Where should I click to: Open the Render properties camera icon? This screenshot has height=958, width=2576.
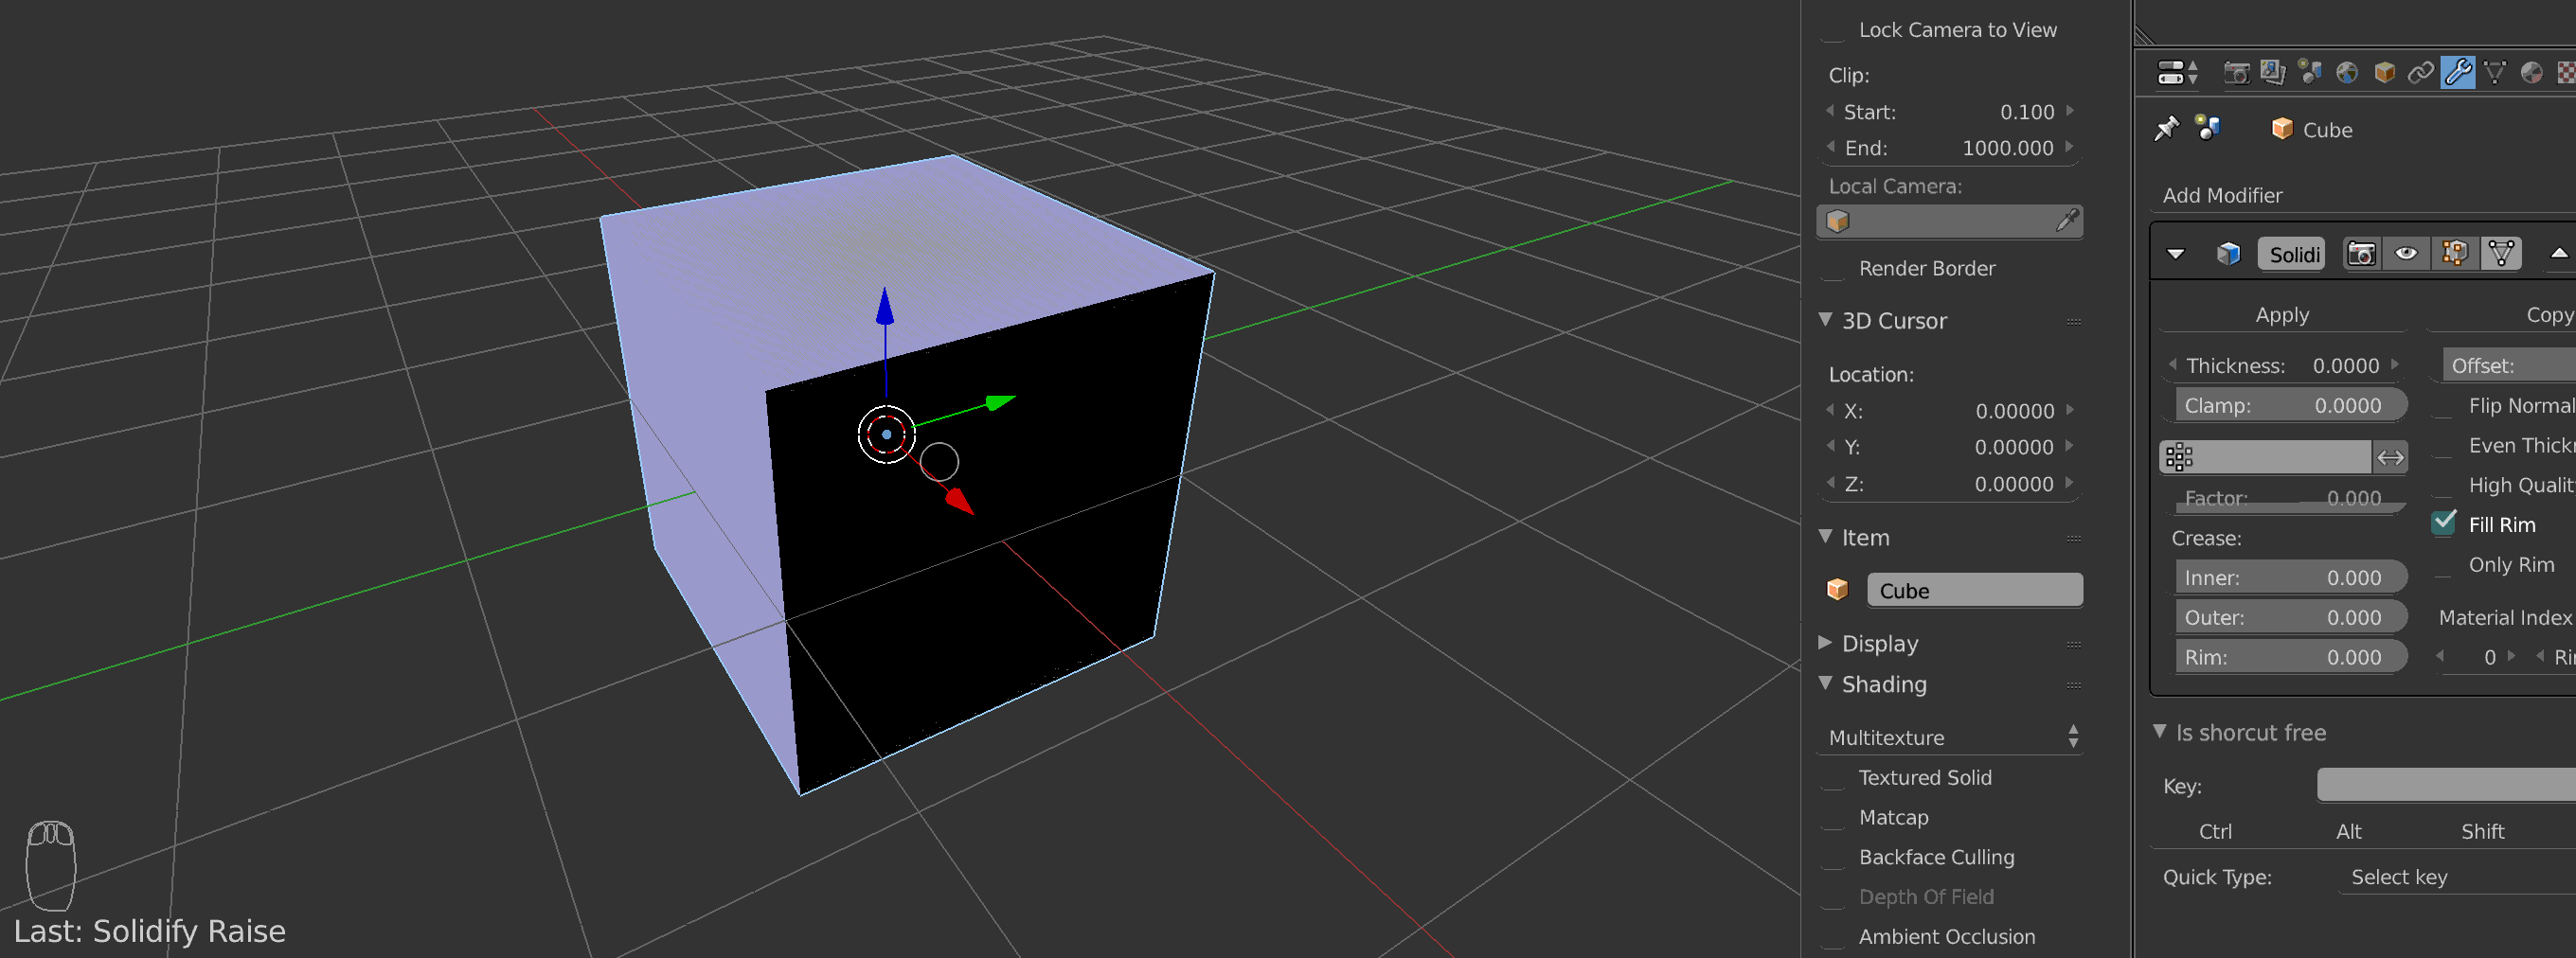pyautogui.click(x=2238, y=72)
